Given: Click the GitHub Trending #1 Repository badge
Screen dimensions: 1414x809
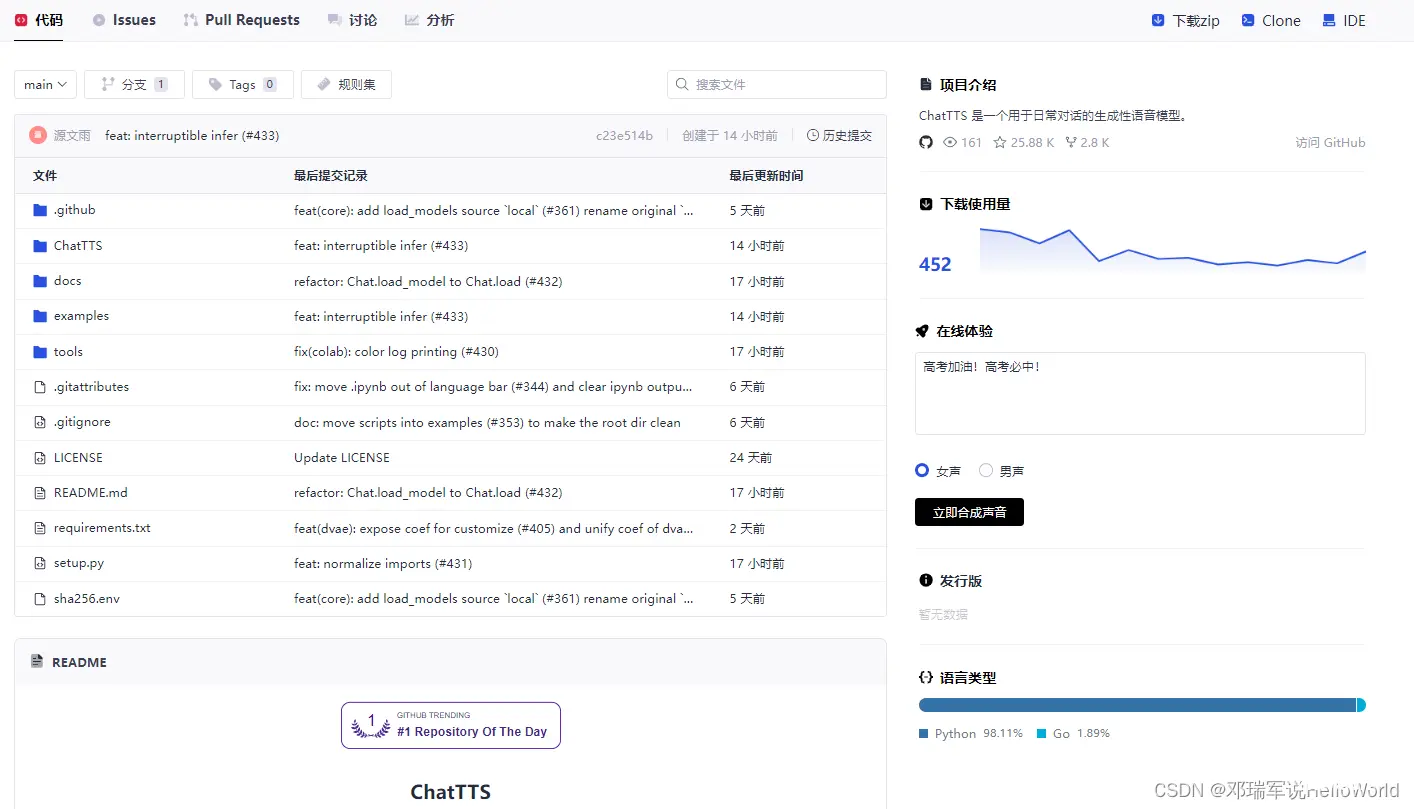Looking at the screenshot, I should pyautogui.click(x=451, y=725).
